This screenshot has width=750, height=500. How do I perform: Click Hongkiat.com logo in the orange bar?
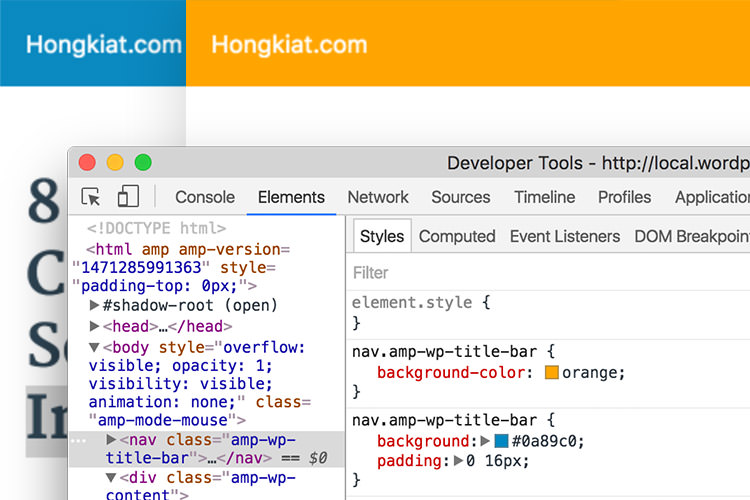289,44
